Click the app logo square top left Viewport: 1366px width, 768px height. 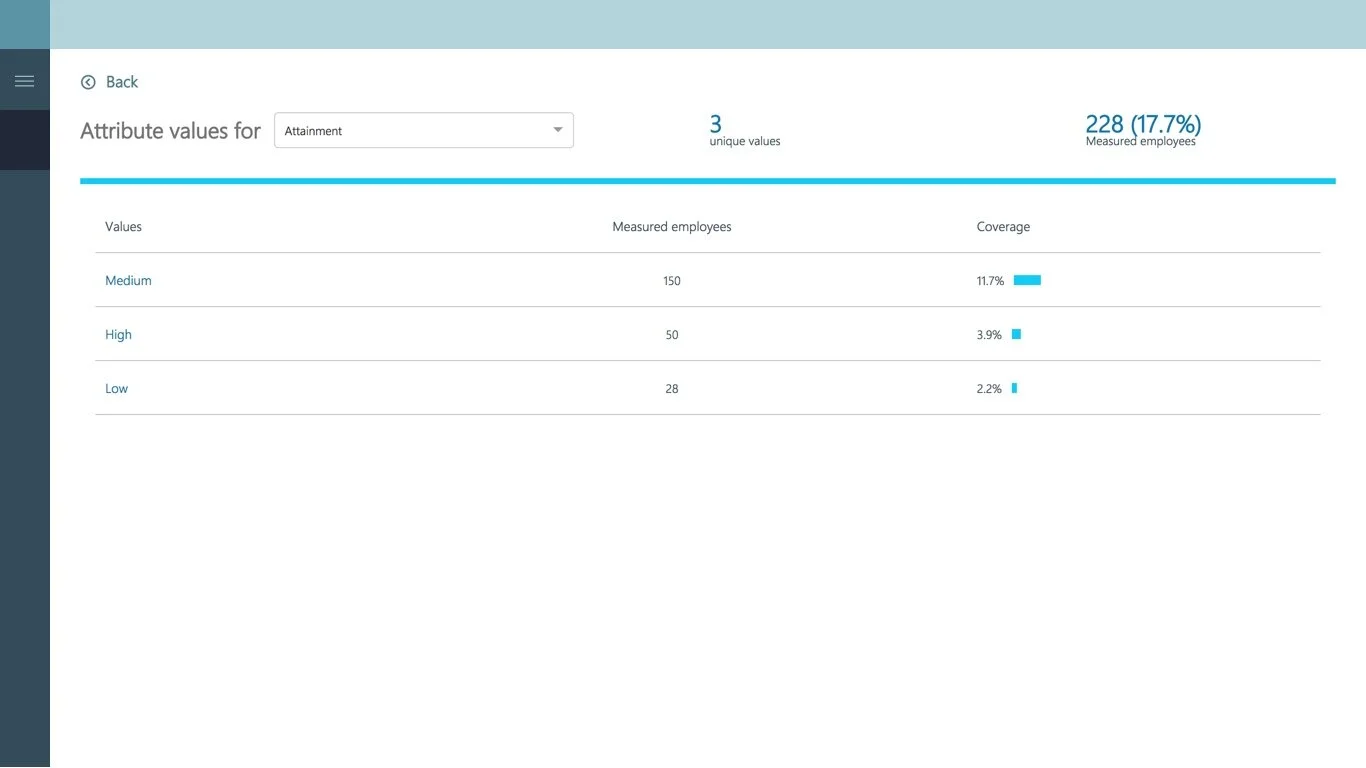pos(25,24)
